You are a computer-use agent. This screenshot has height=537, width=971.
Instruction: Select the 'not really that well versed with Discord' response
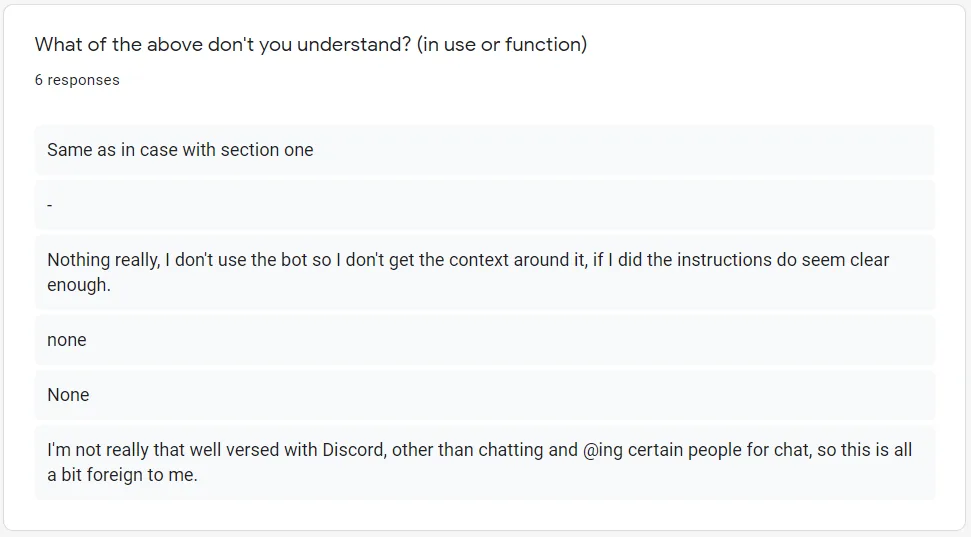(x=485, y=462)
